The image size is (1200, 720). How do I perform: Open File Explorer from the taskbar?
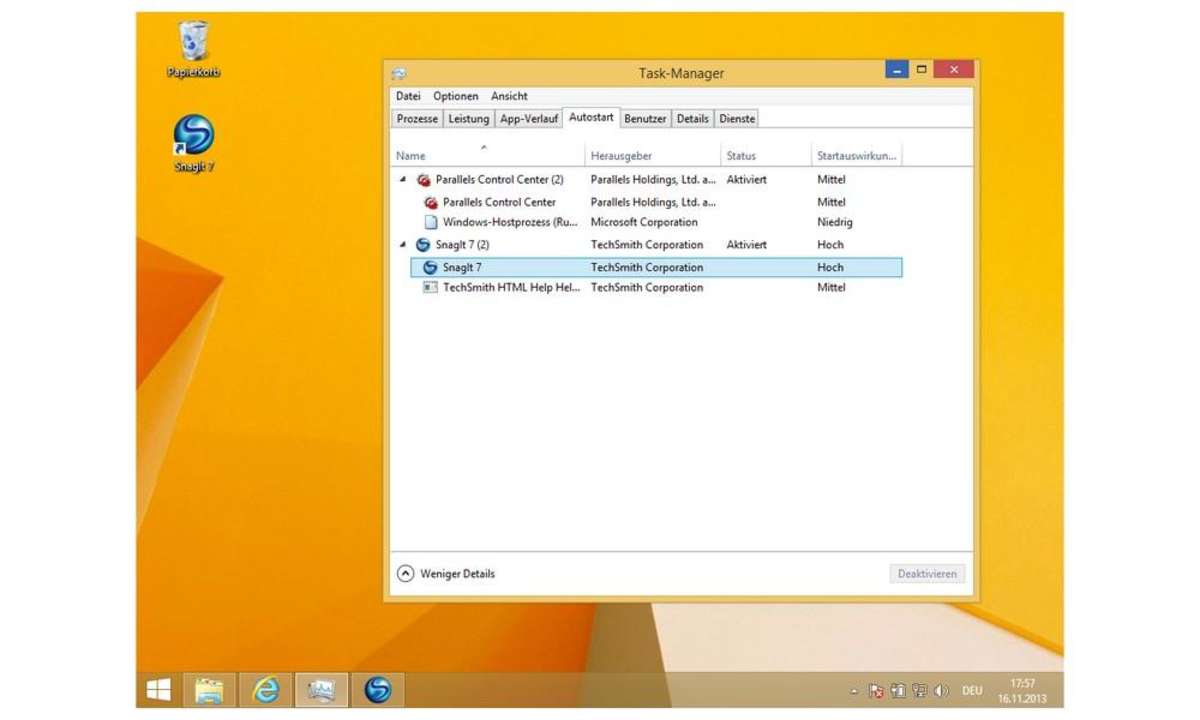pyautogui.click(x=210, y=689)
